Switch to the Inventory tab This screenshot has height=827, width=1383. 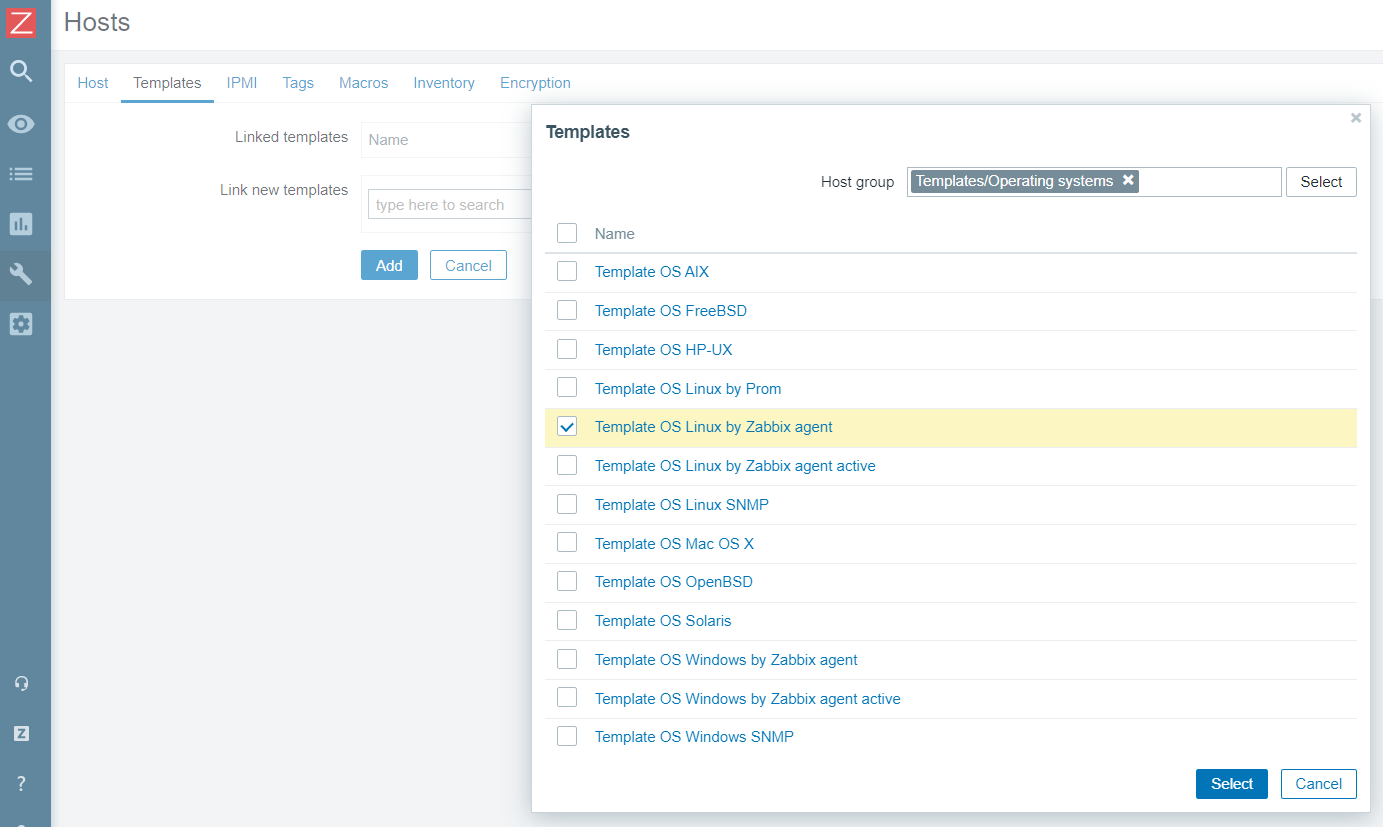[x=444, y=83]
